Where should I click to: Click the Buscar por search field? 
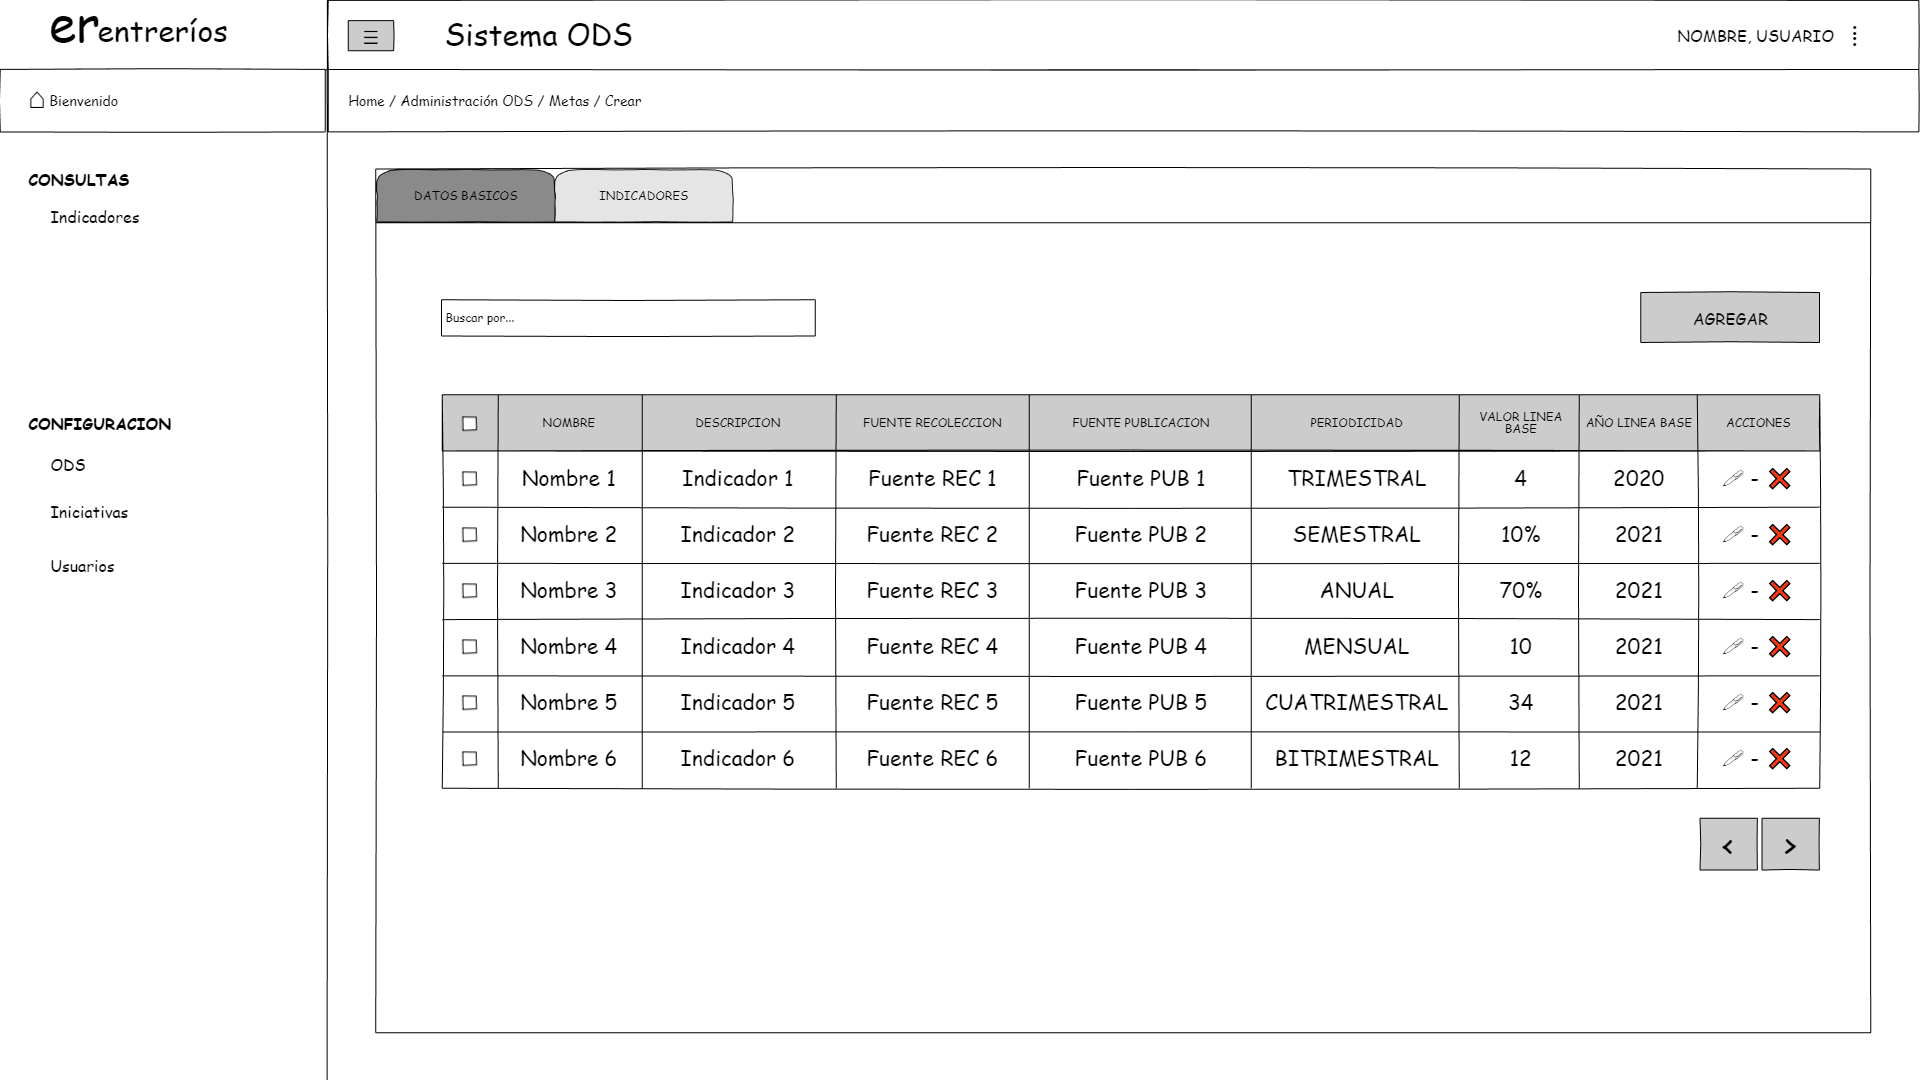click(627, 318)
